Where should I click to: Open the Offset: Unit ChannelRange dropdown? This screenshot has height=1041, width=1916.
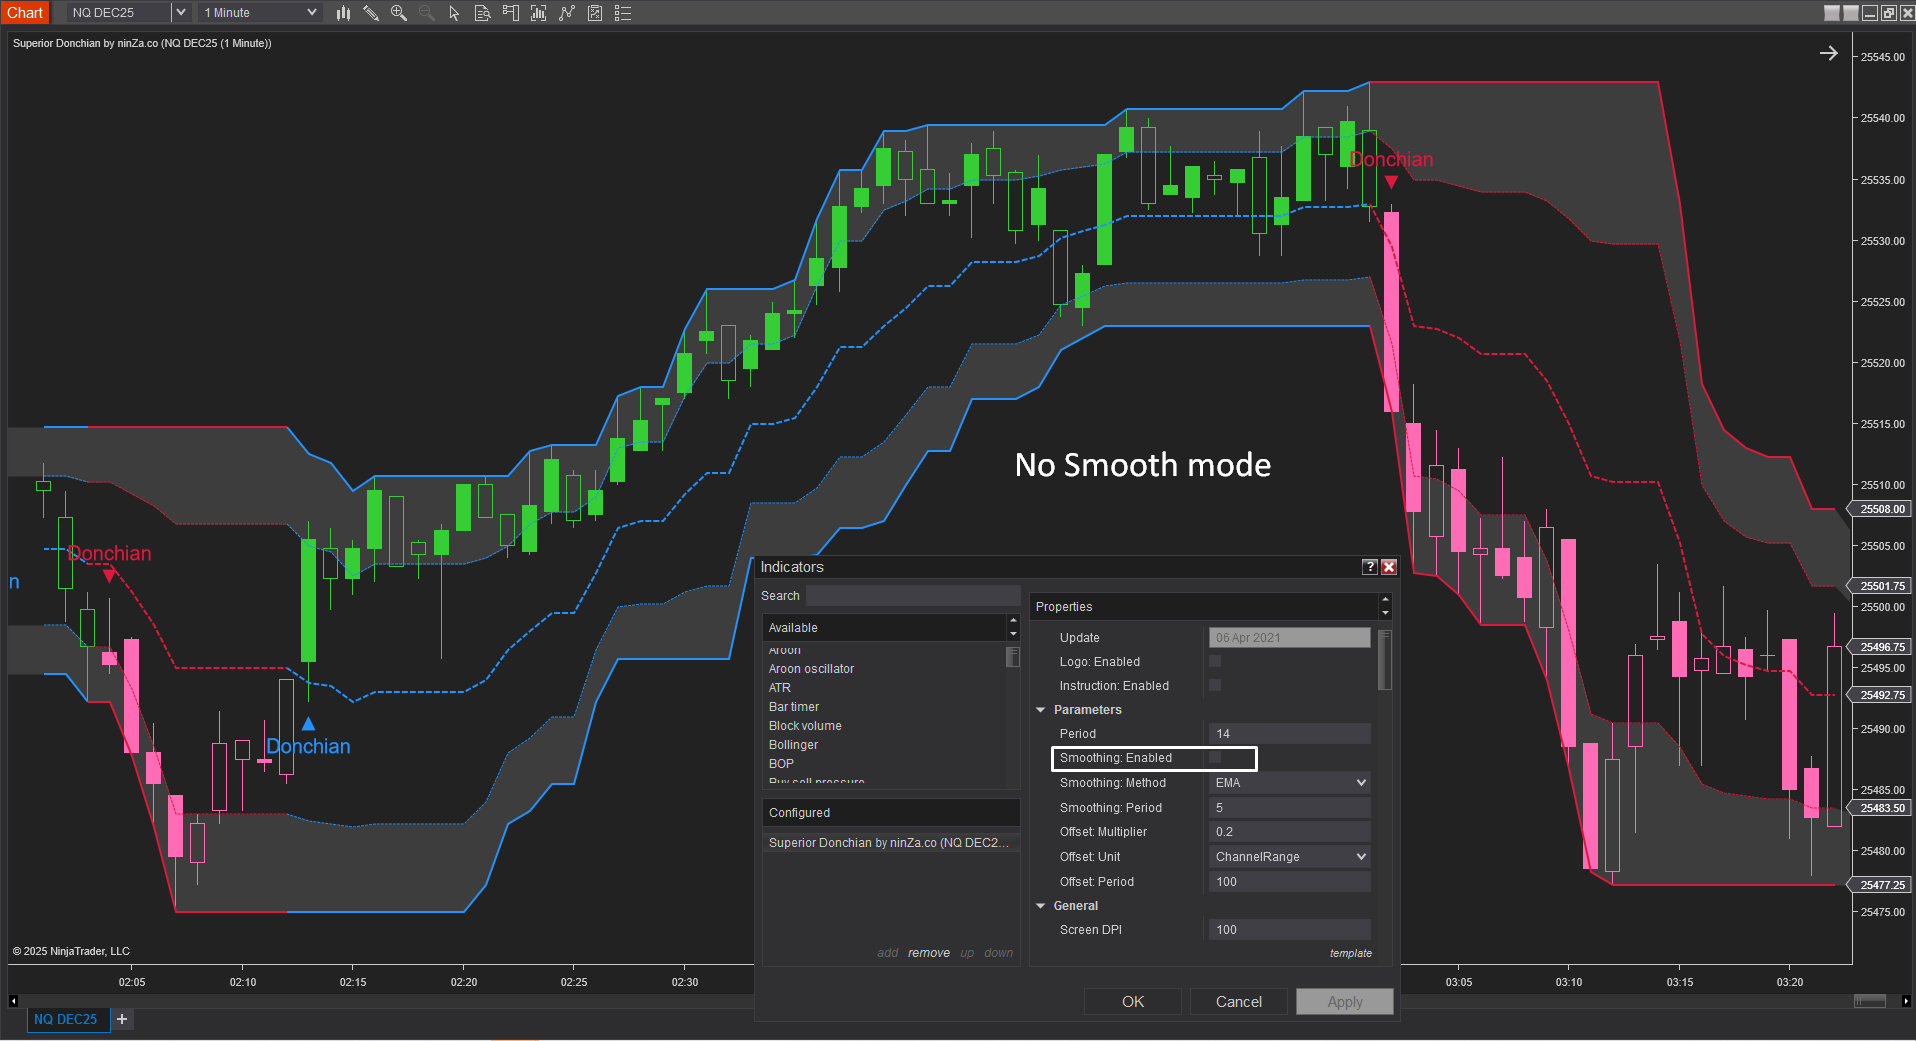coord(1289,857)
